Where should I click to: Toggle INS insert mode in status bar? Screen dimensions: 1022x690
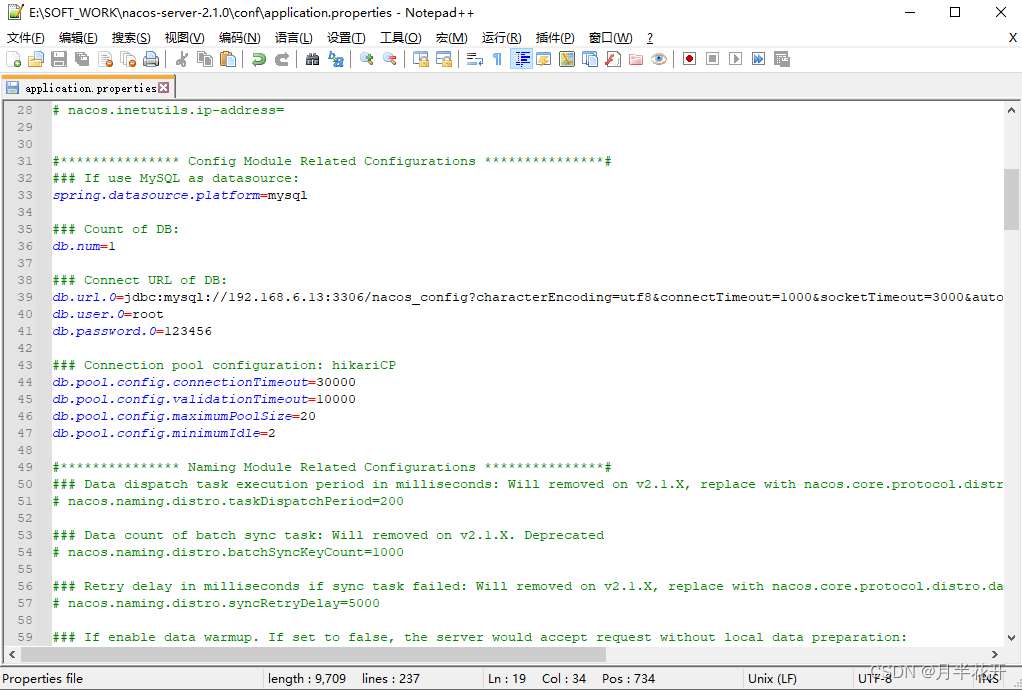[x=988, y=678]
